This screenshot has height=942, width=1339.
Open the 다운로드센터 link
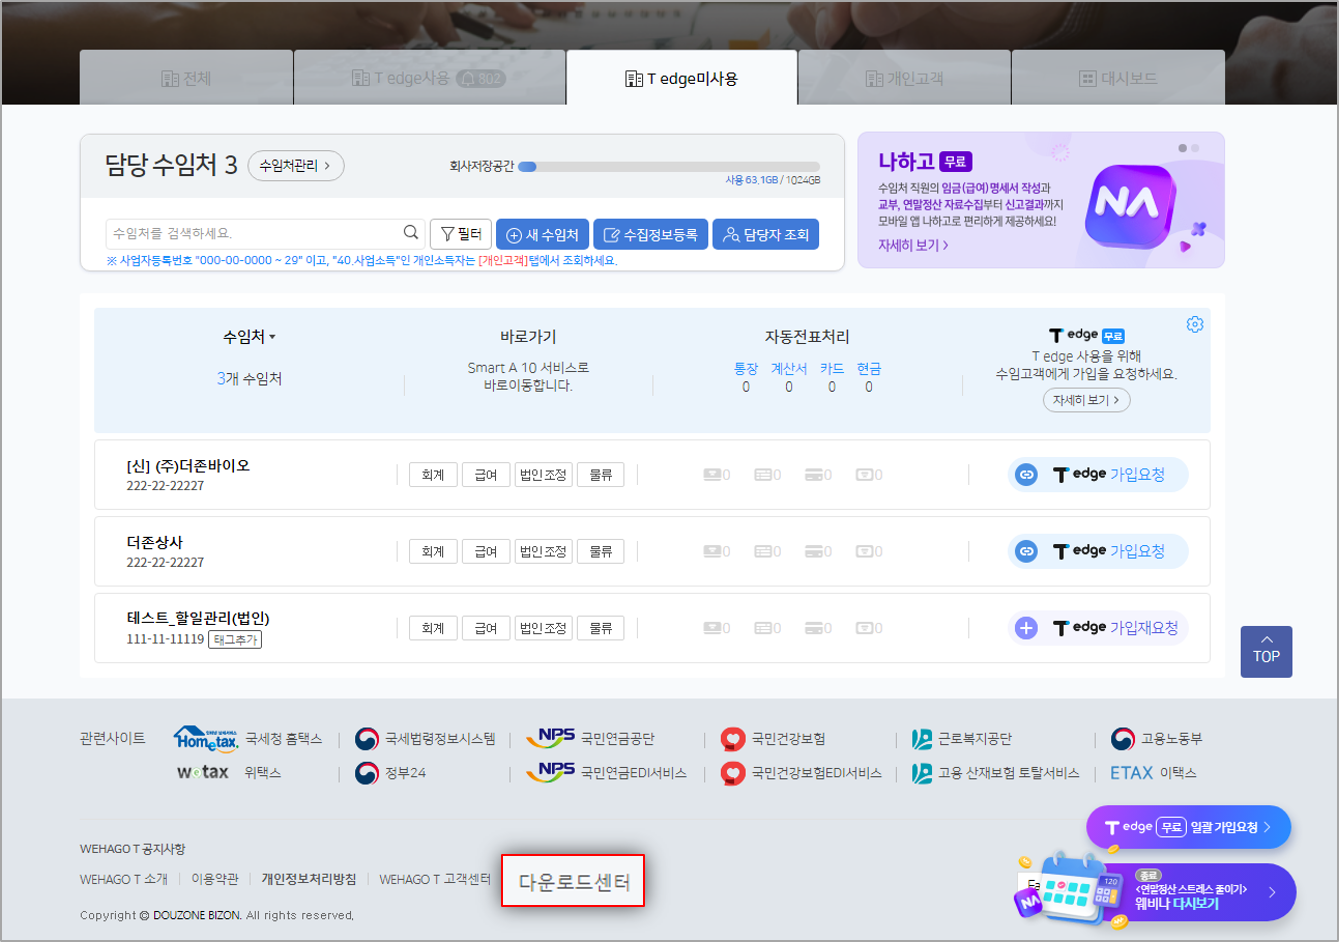point(573,882)
